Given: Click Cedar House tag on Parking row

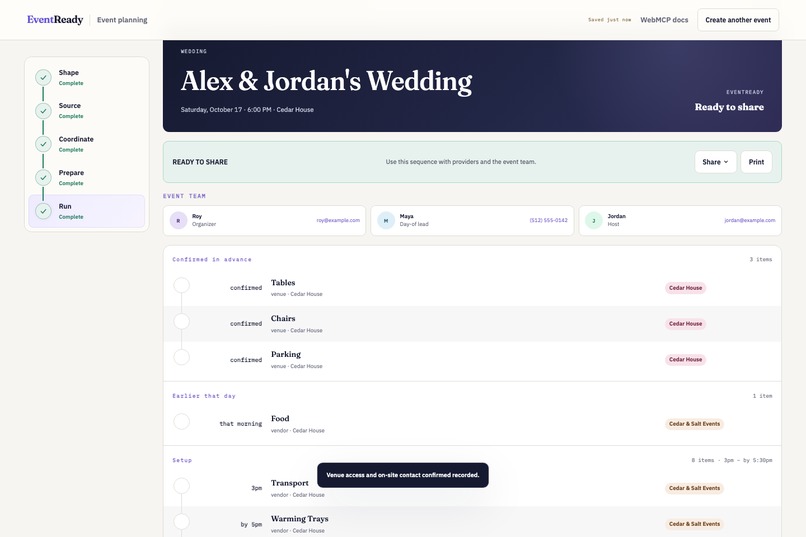Looking at the screenshot, I should tap(685, 360).
